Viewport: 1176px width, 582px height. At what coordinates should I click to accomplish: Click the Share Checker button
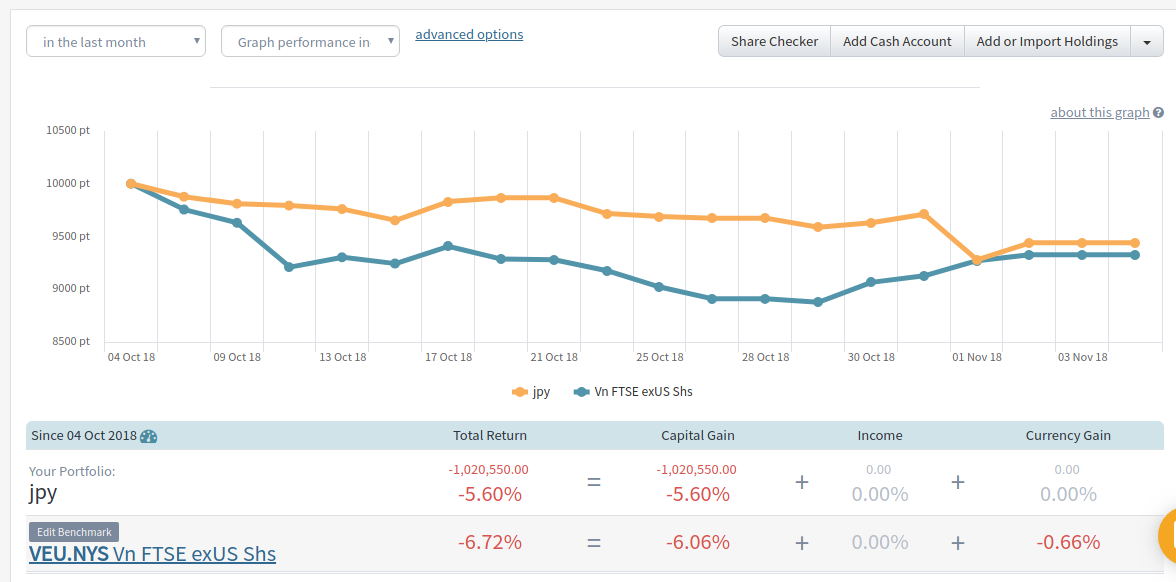[x=774, y=42]
